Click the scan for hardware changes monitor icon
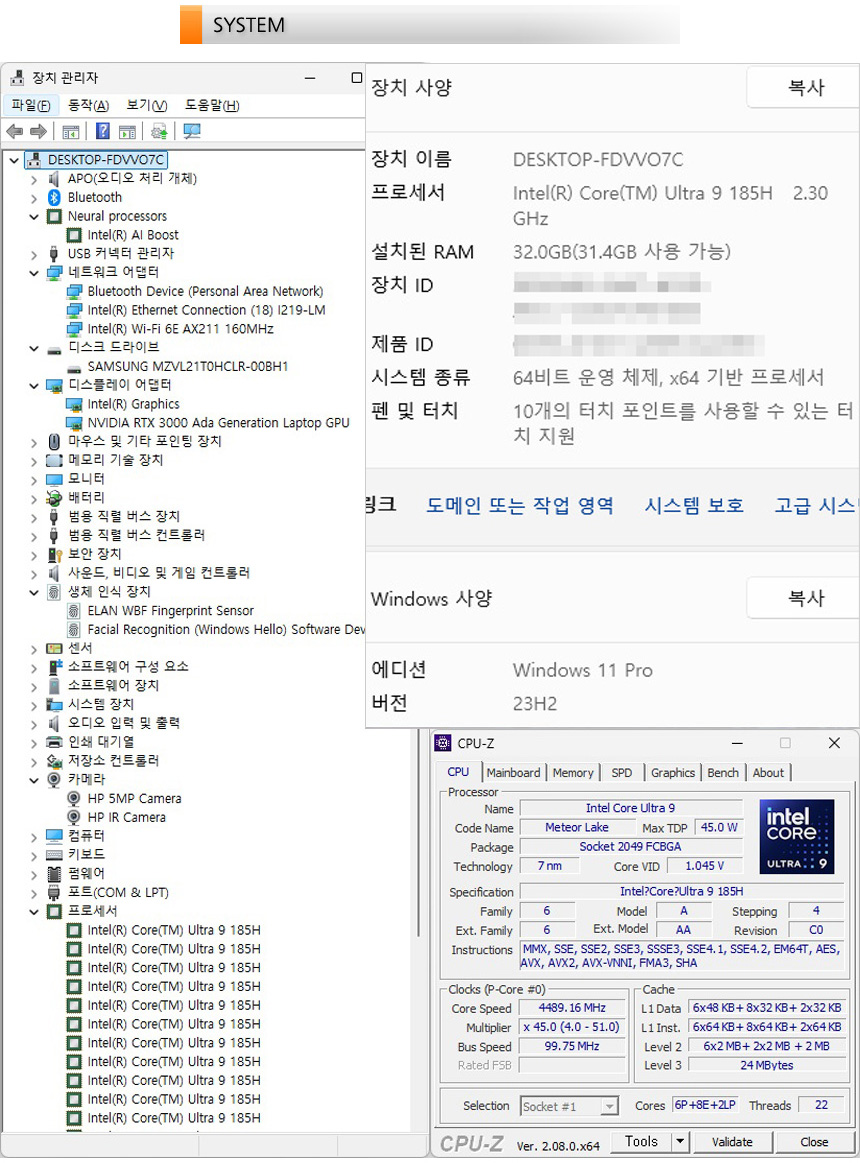The image size is (860, 1163). coord(192,131)
